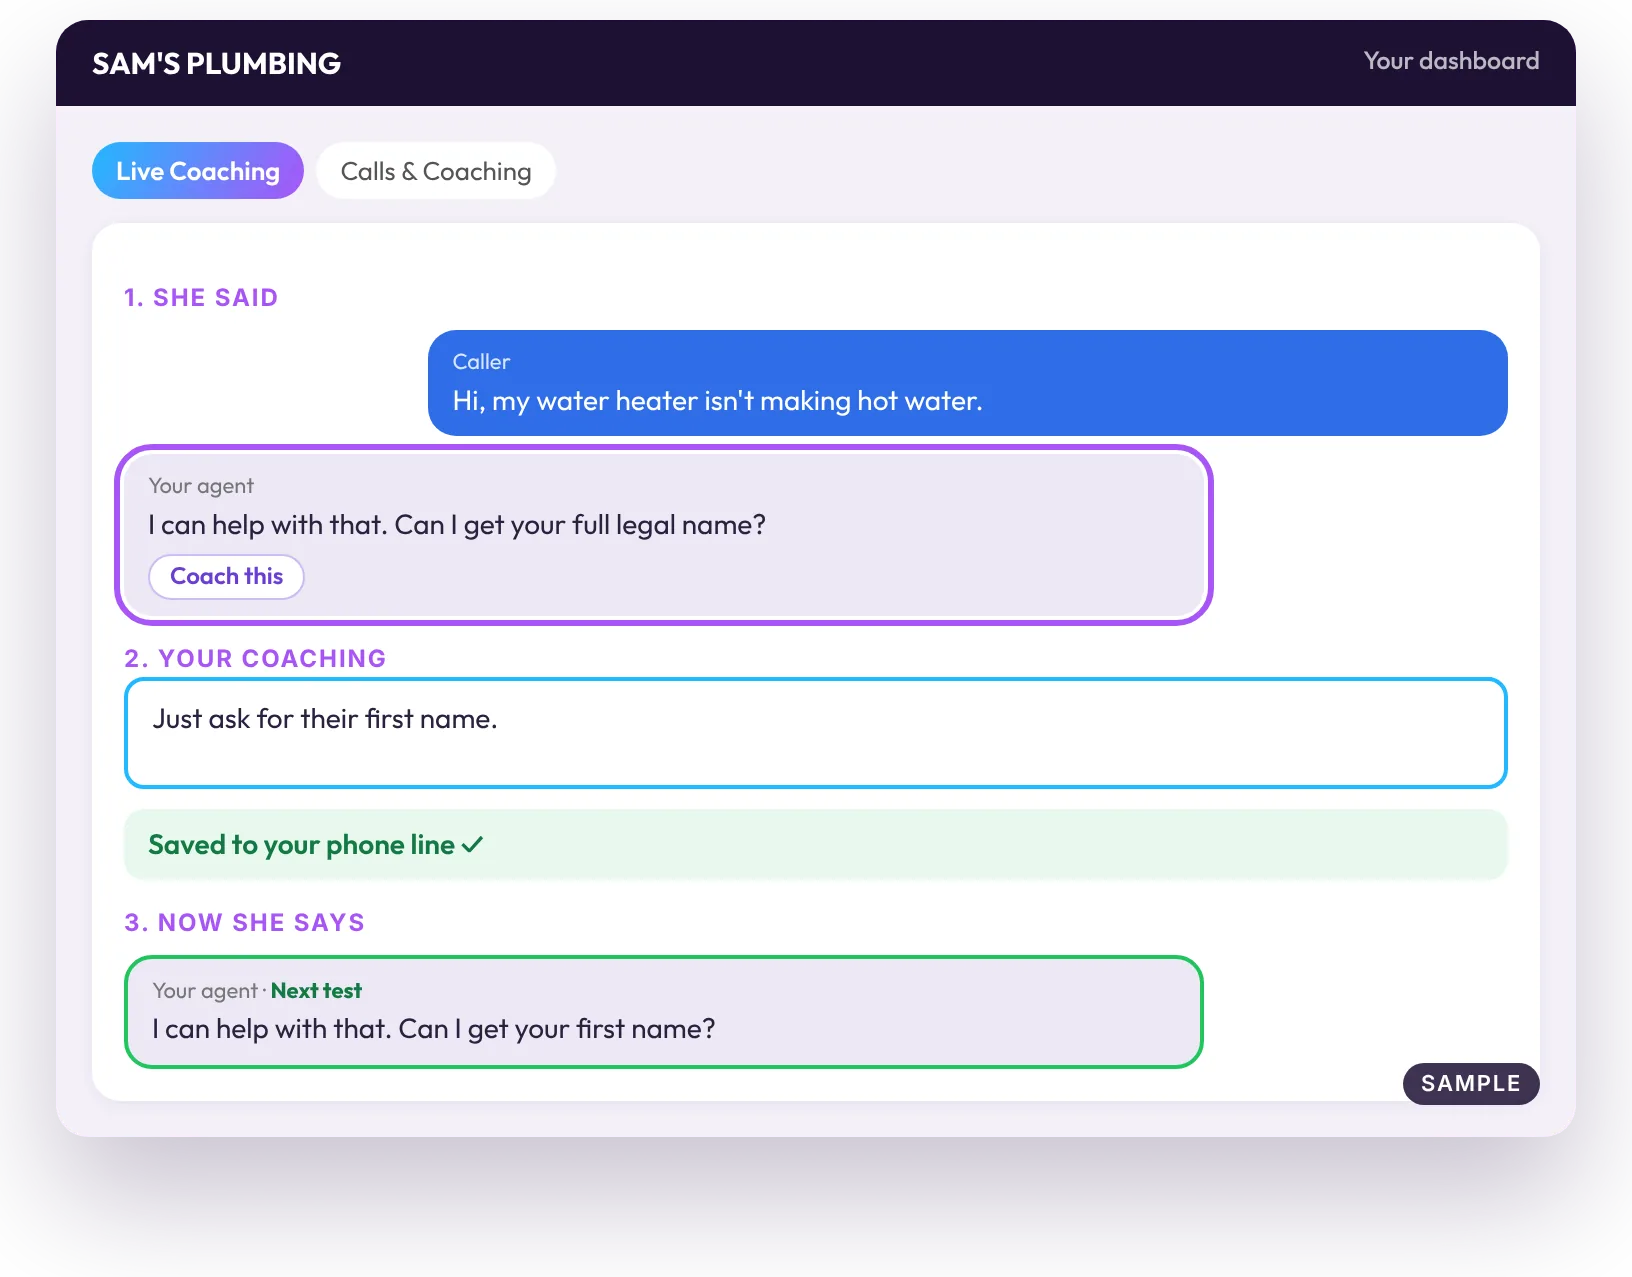Open the Calls & Coaching tab
Screen dimensions: 1632x1277
pyautogui.click(x=436, y=171)
